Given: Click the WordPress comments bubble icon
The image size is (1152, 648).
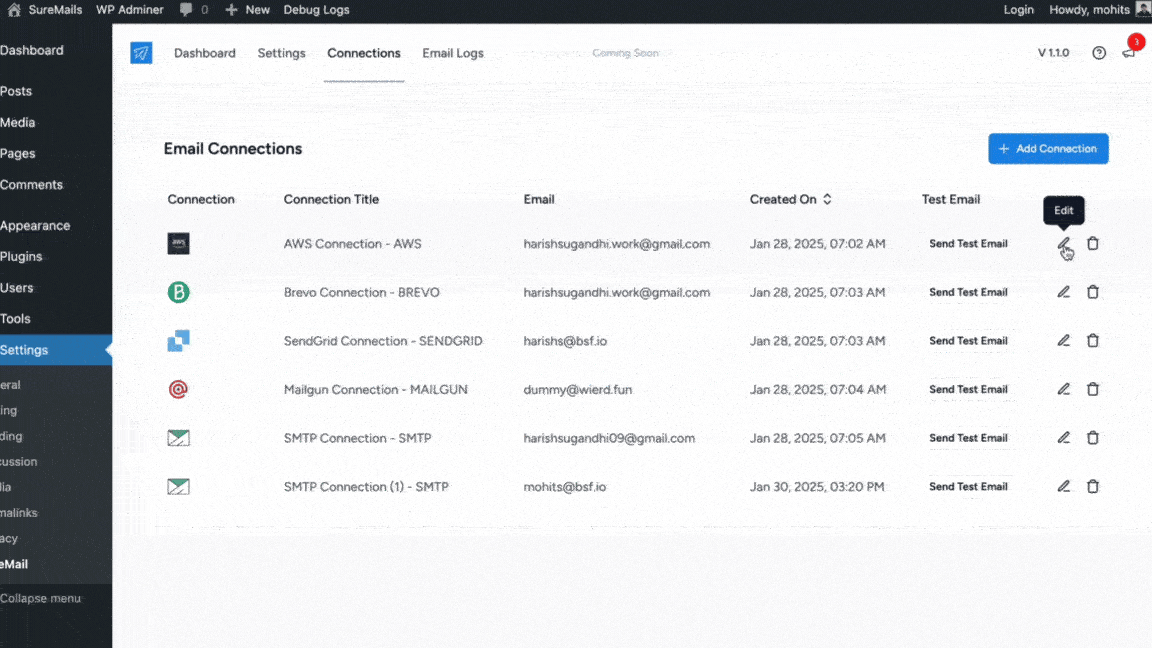Looking at the screenshot, I should 186,10.
